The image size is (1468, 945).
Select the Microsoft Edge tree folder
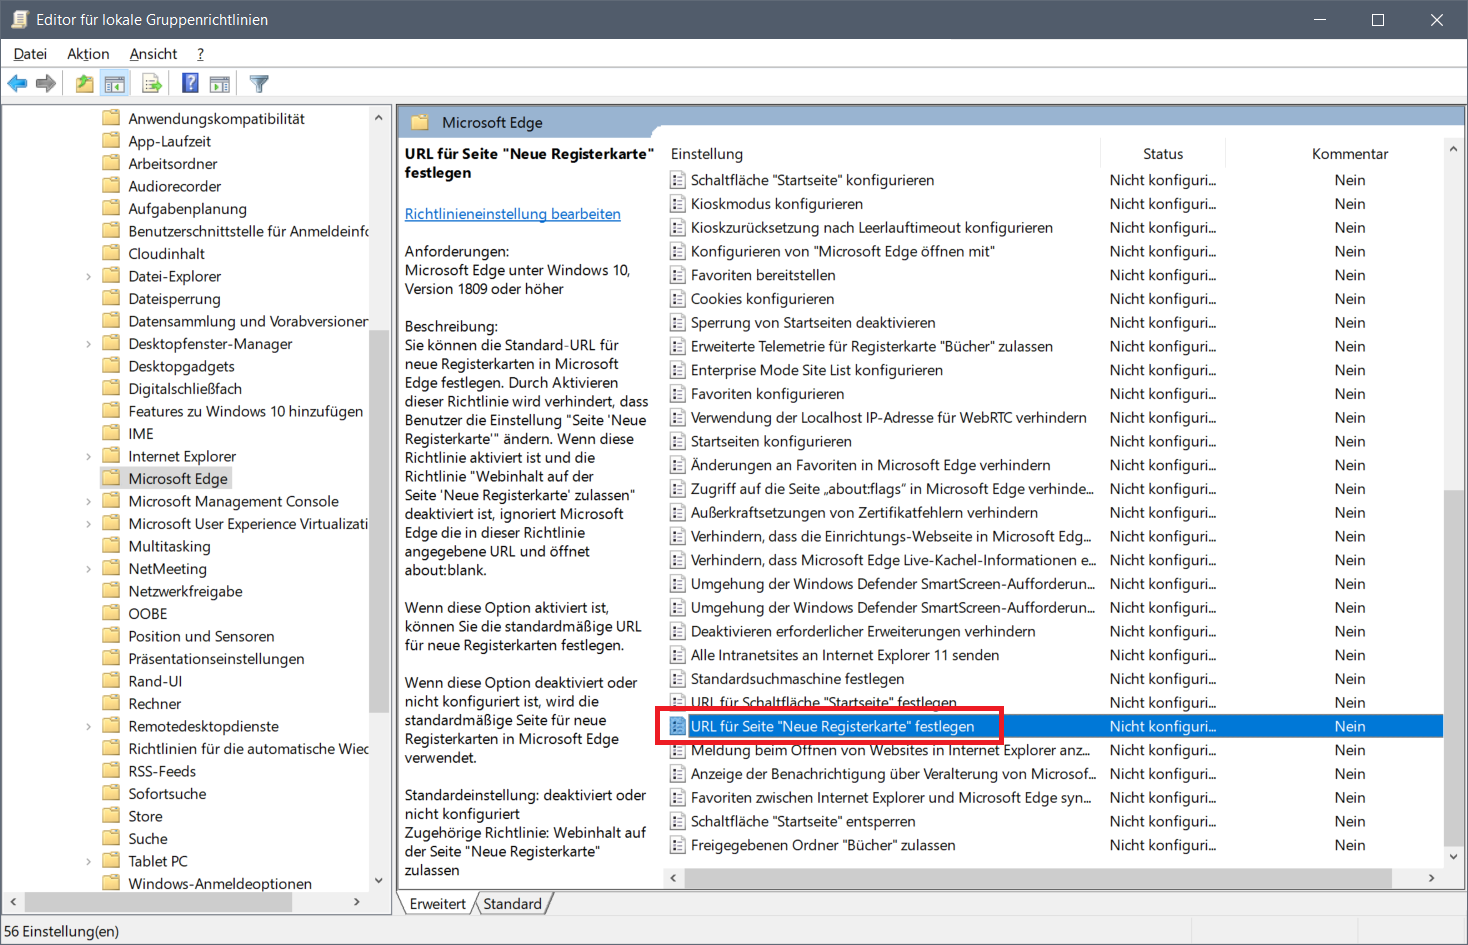click(178, 479)
